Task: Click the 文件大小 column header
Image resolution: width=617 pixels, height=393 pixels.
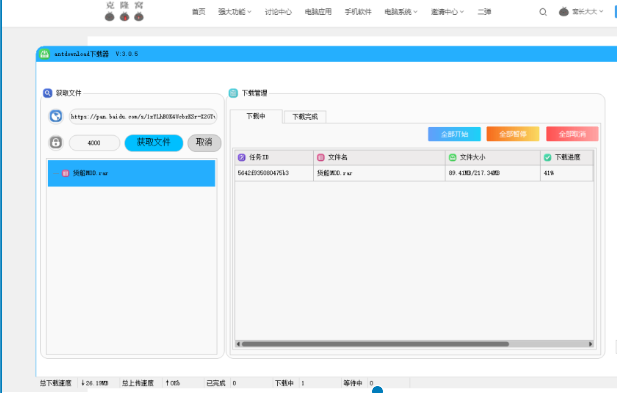Action: coord(493,157)
